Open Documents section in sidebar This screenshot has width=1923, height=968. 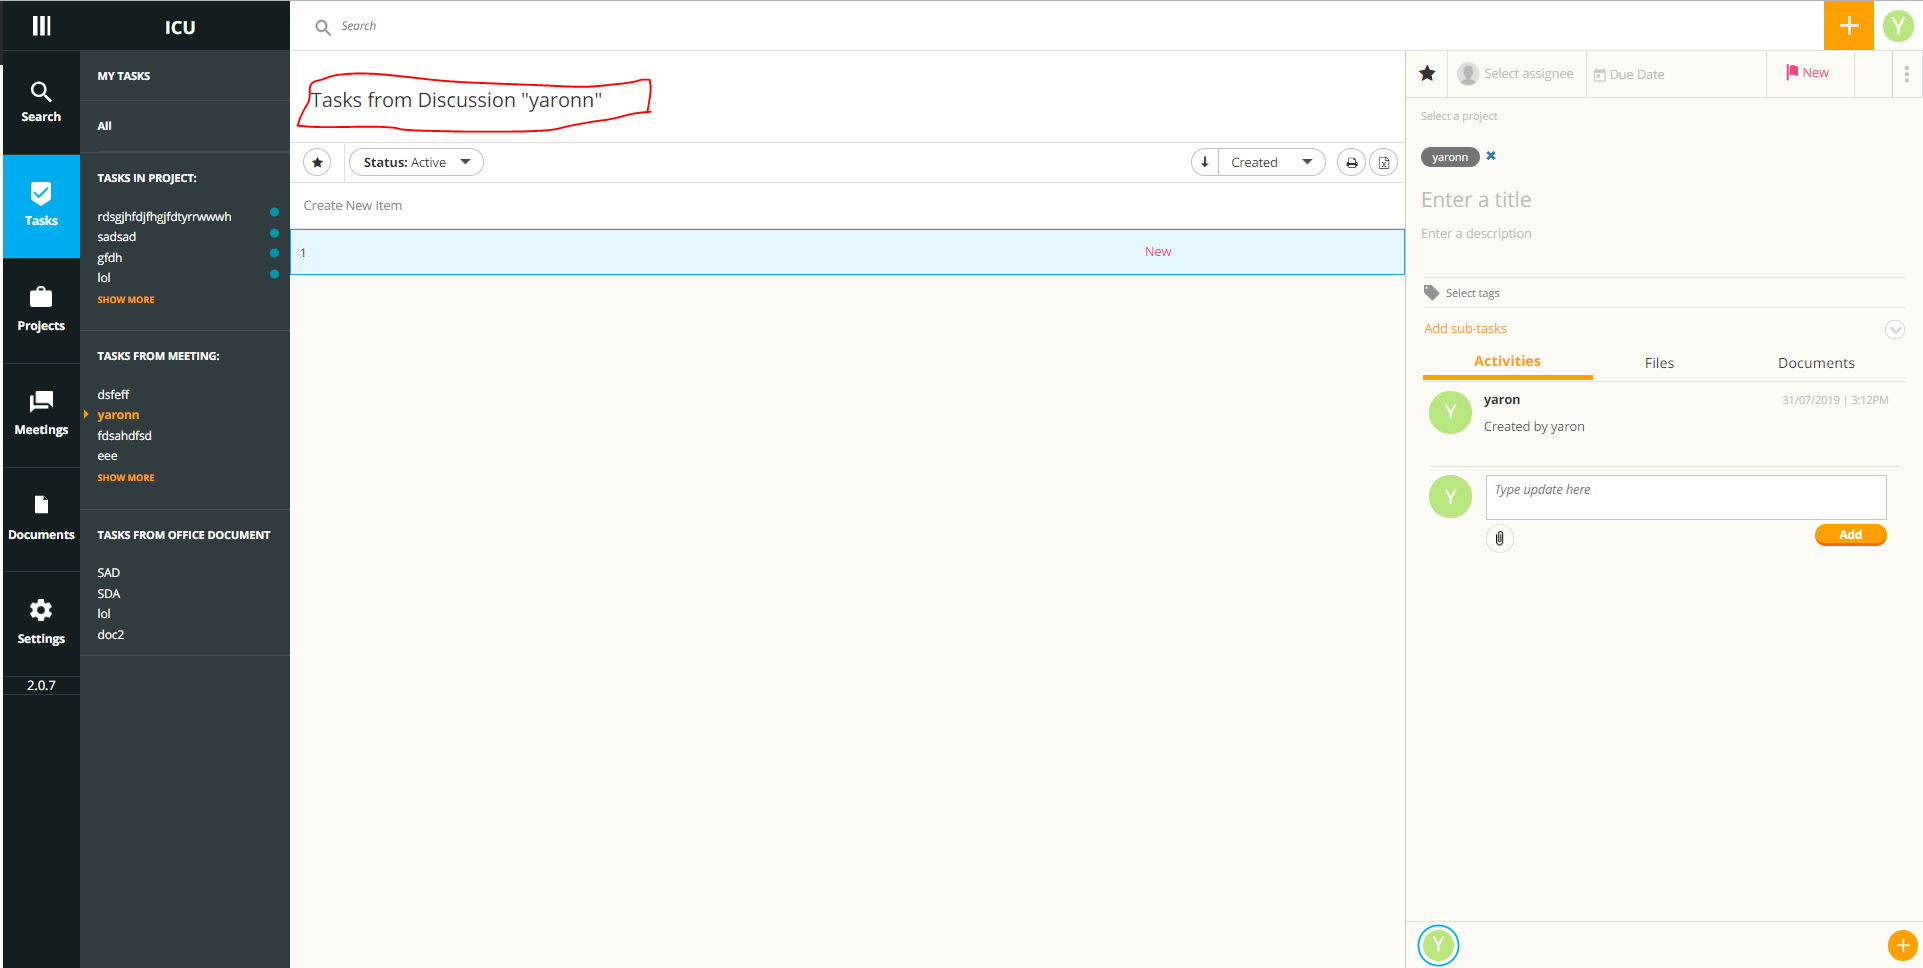click(x=41, y=519)
